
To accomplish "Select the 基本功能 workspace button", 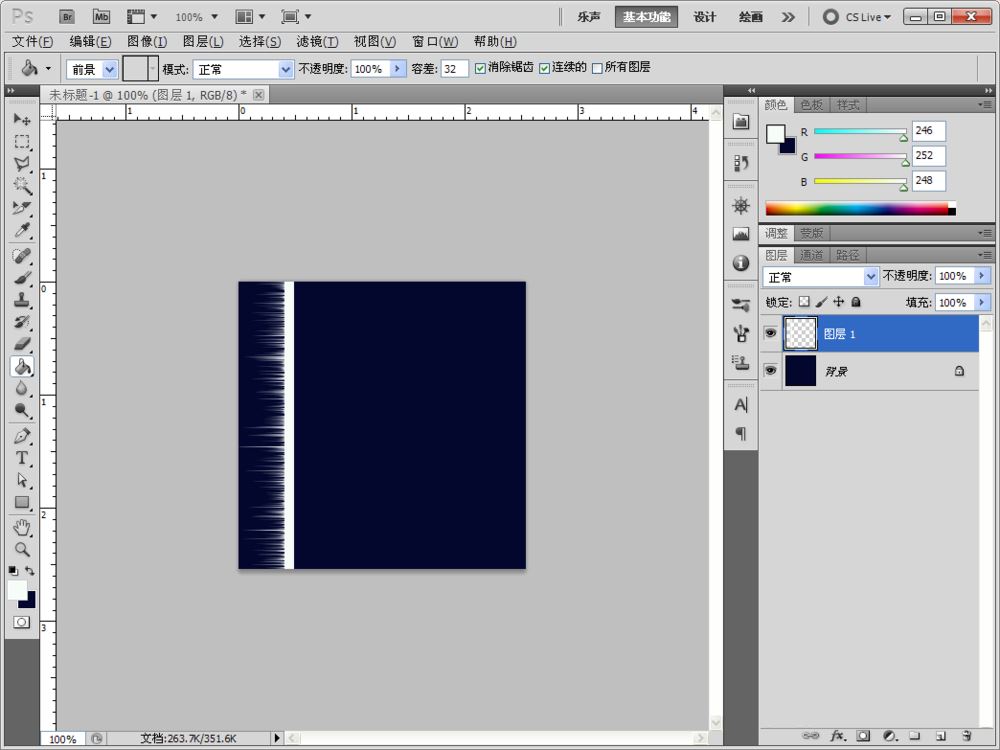I will click(646, 17).
